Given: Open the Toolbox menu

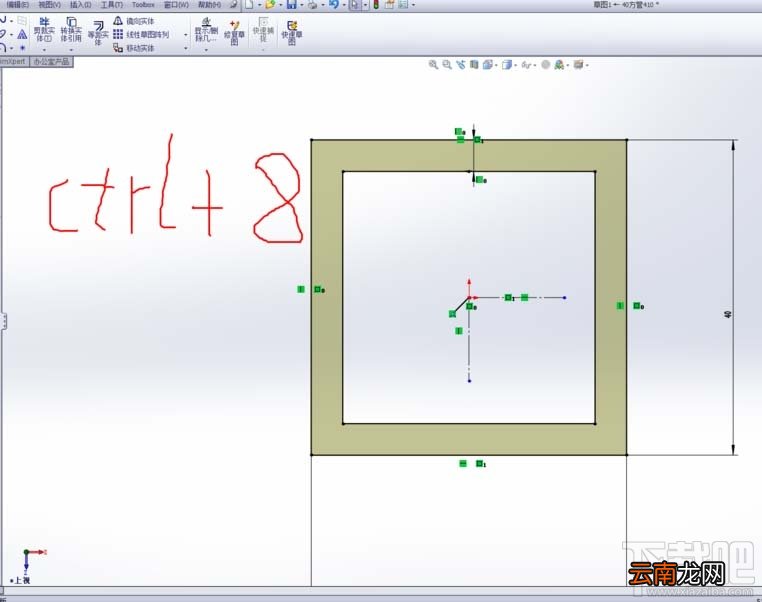Looking at the screenshot, I should click(x=143, y=4).
